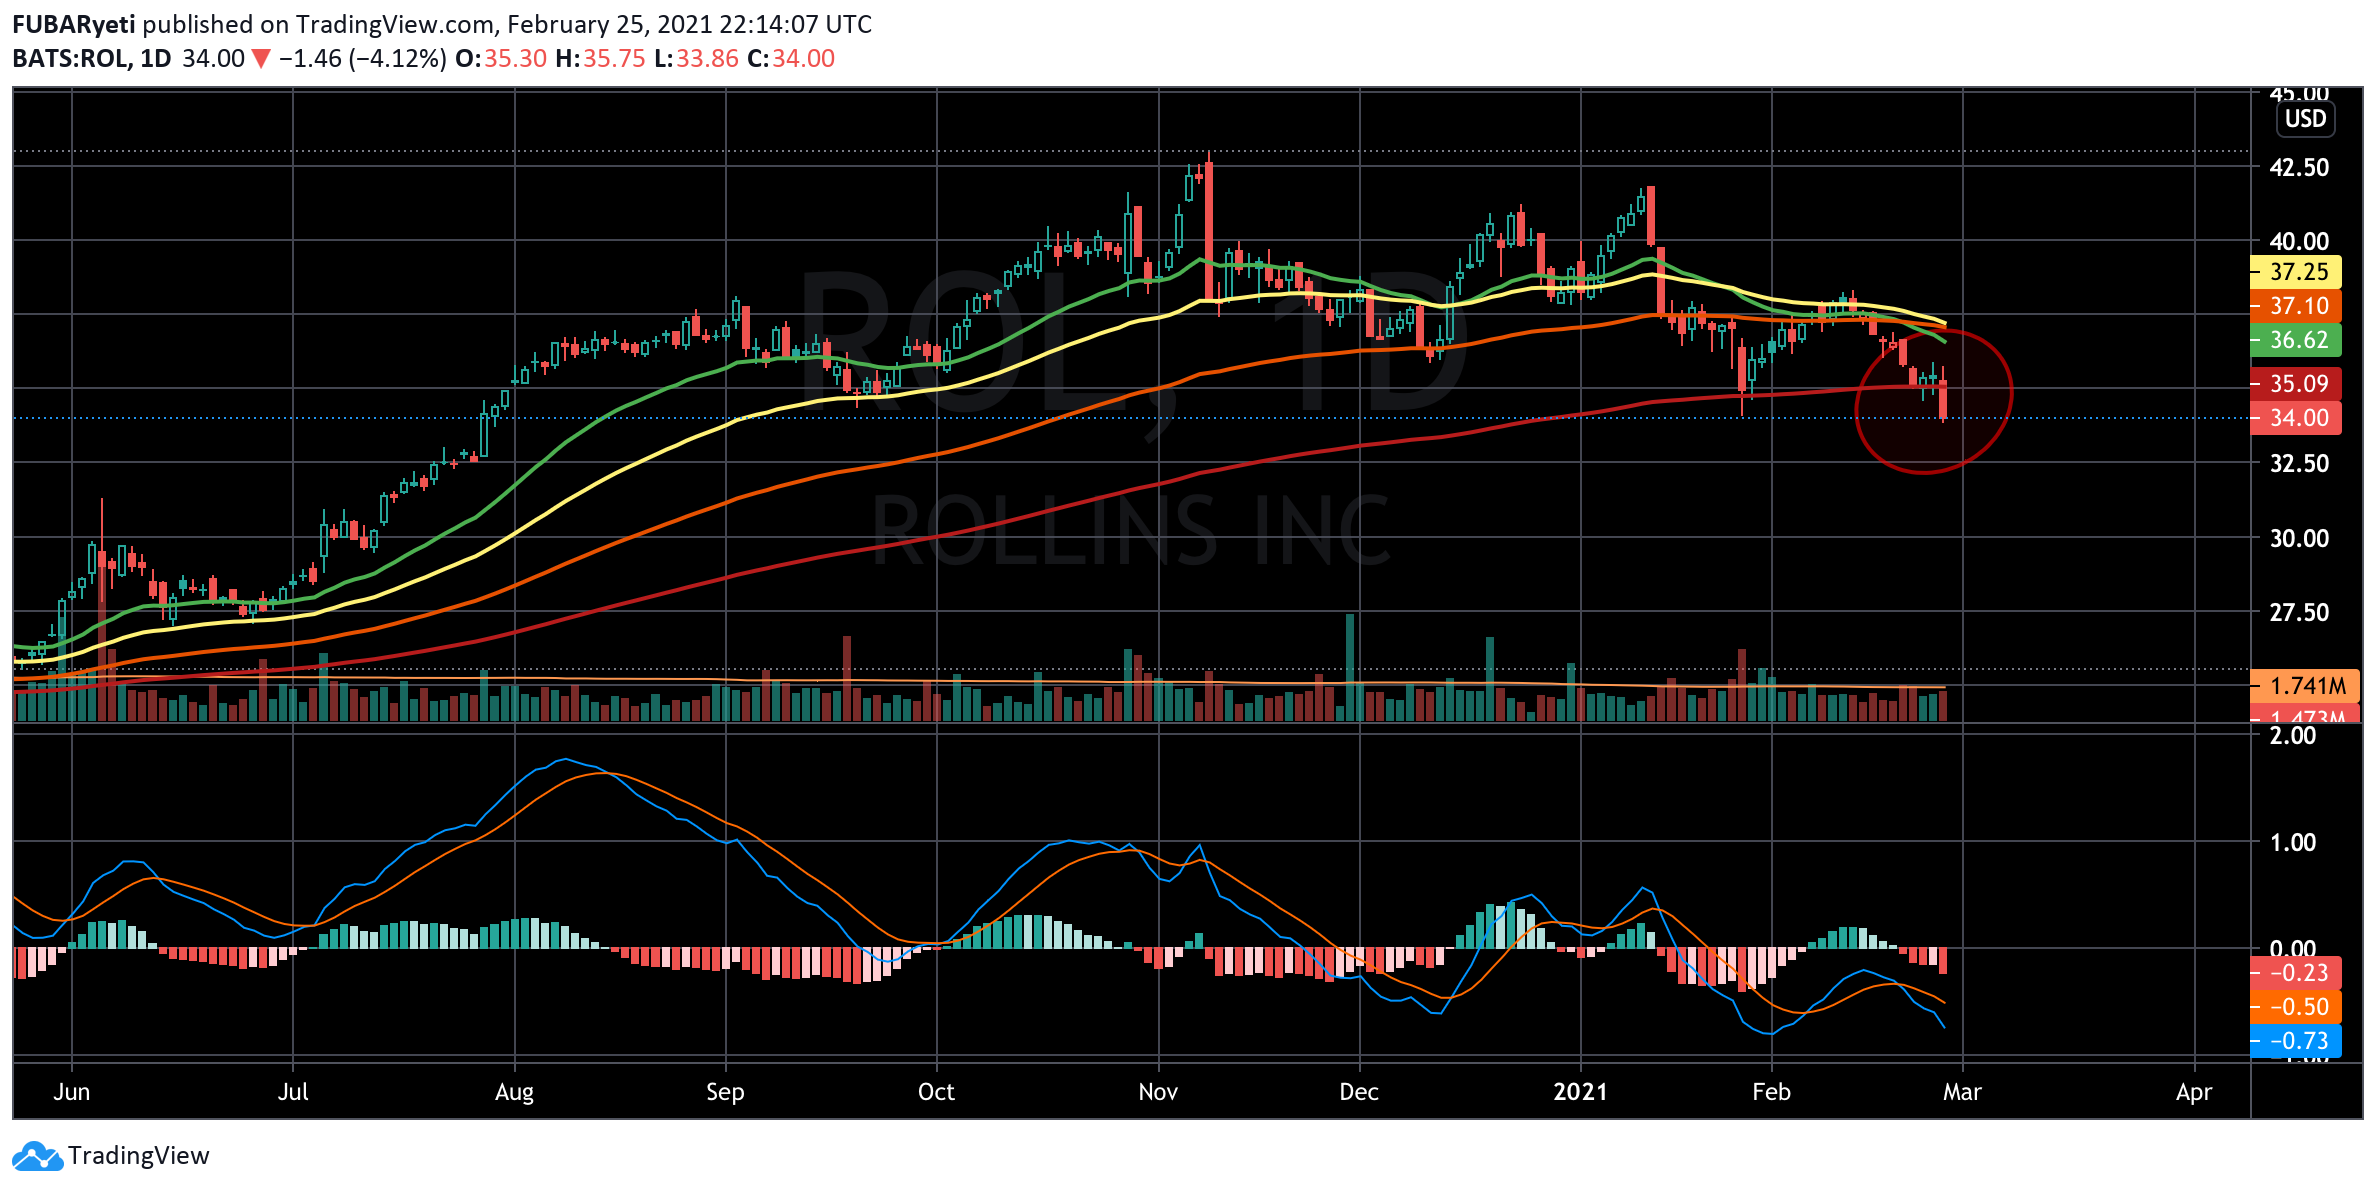Click the 1.741M volume label
2376x1192 pixels.
pos(2306,685)
